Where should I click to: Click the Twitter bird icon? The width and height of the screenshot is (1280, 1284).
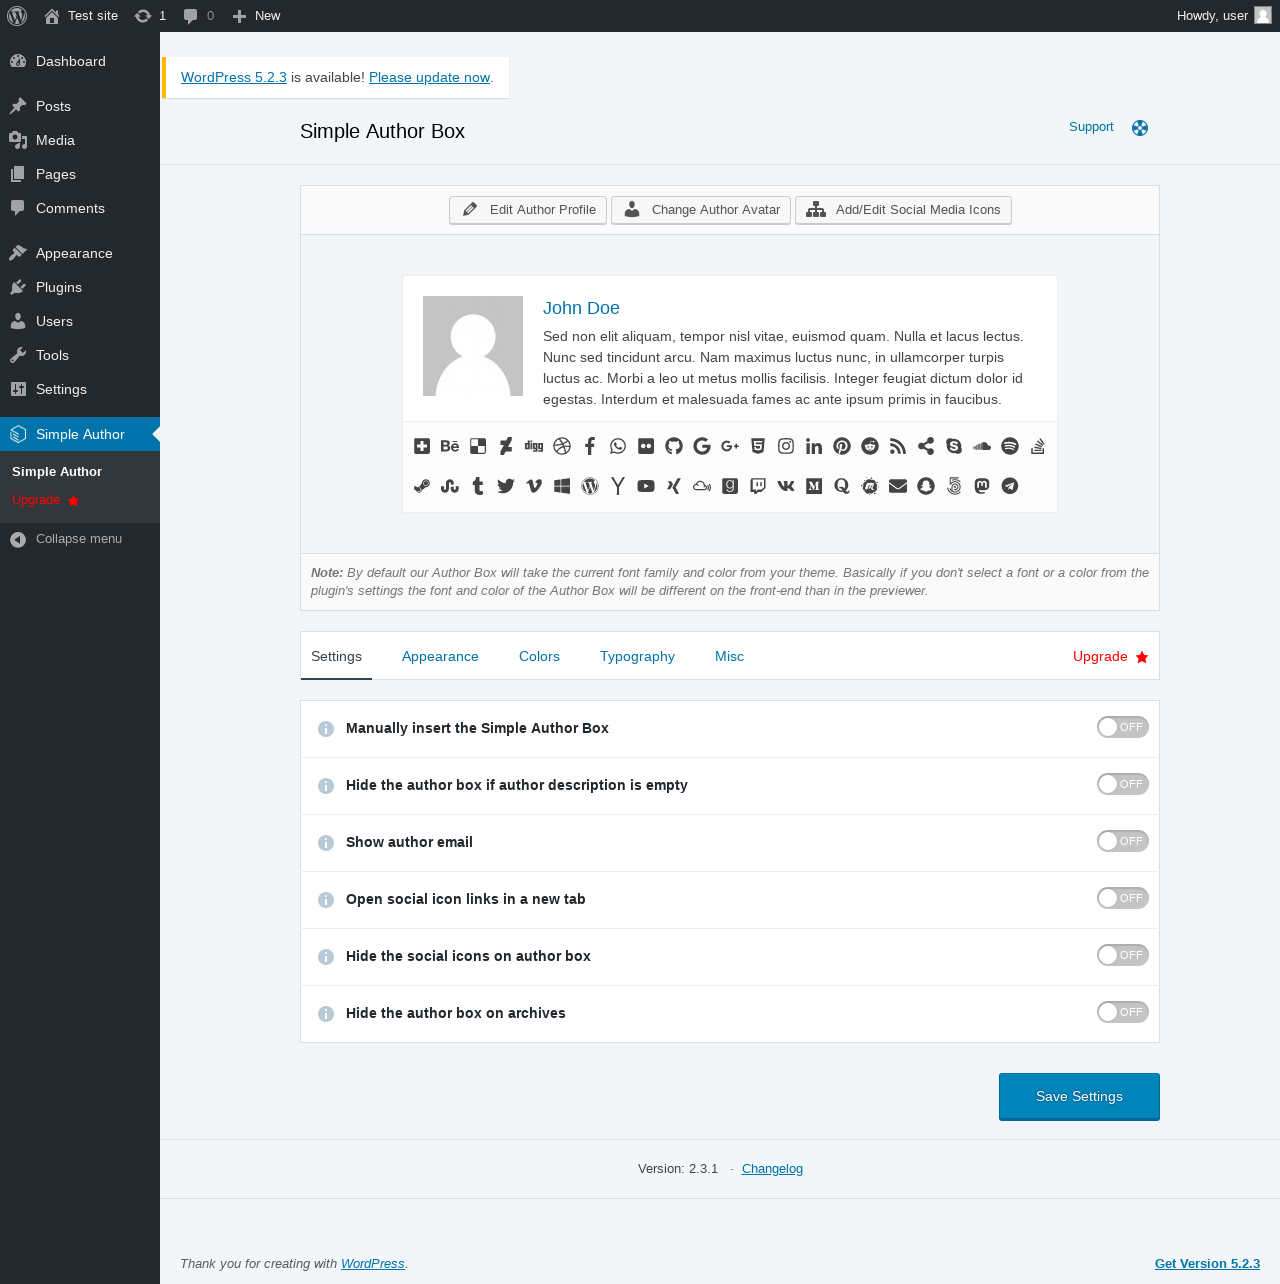tap(506, 486)
